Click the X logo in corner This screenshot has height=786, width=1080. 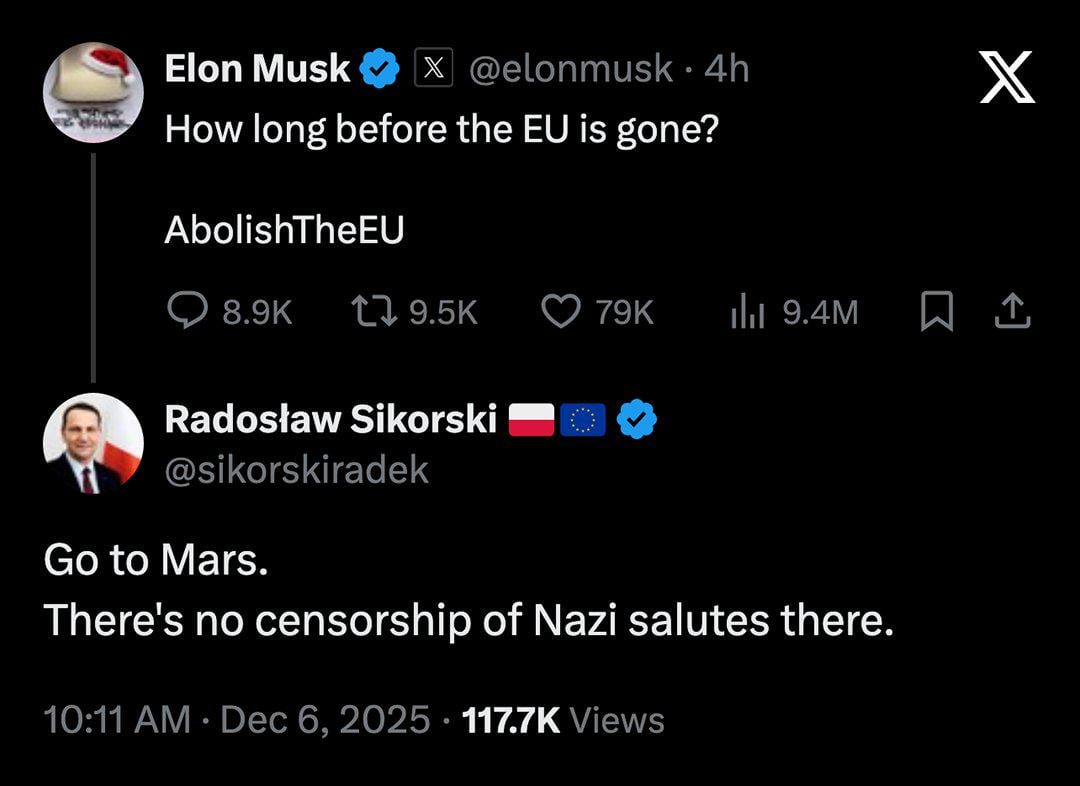[x=1007, y=77]
